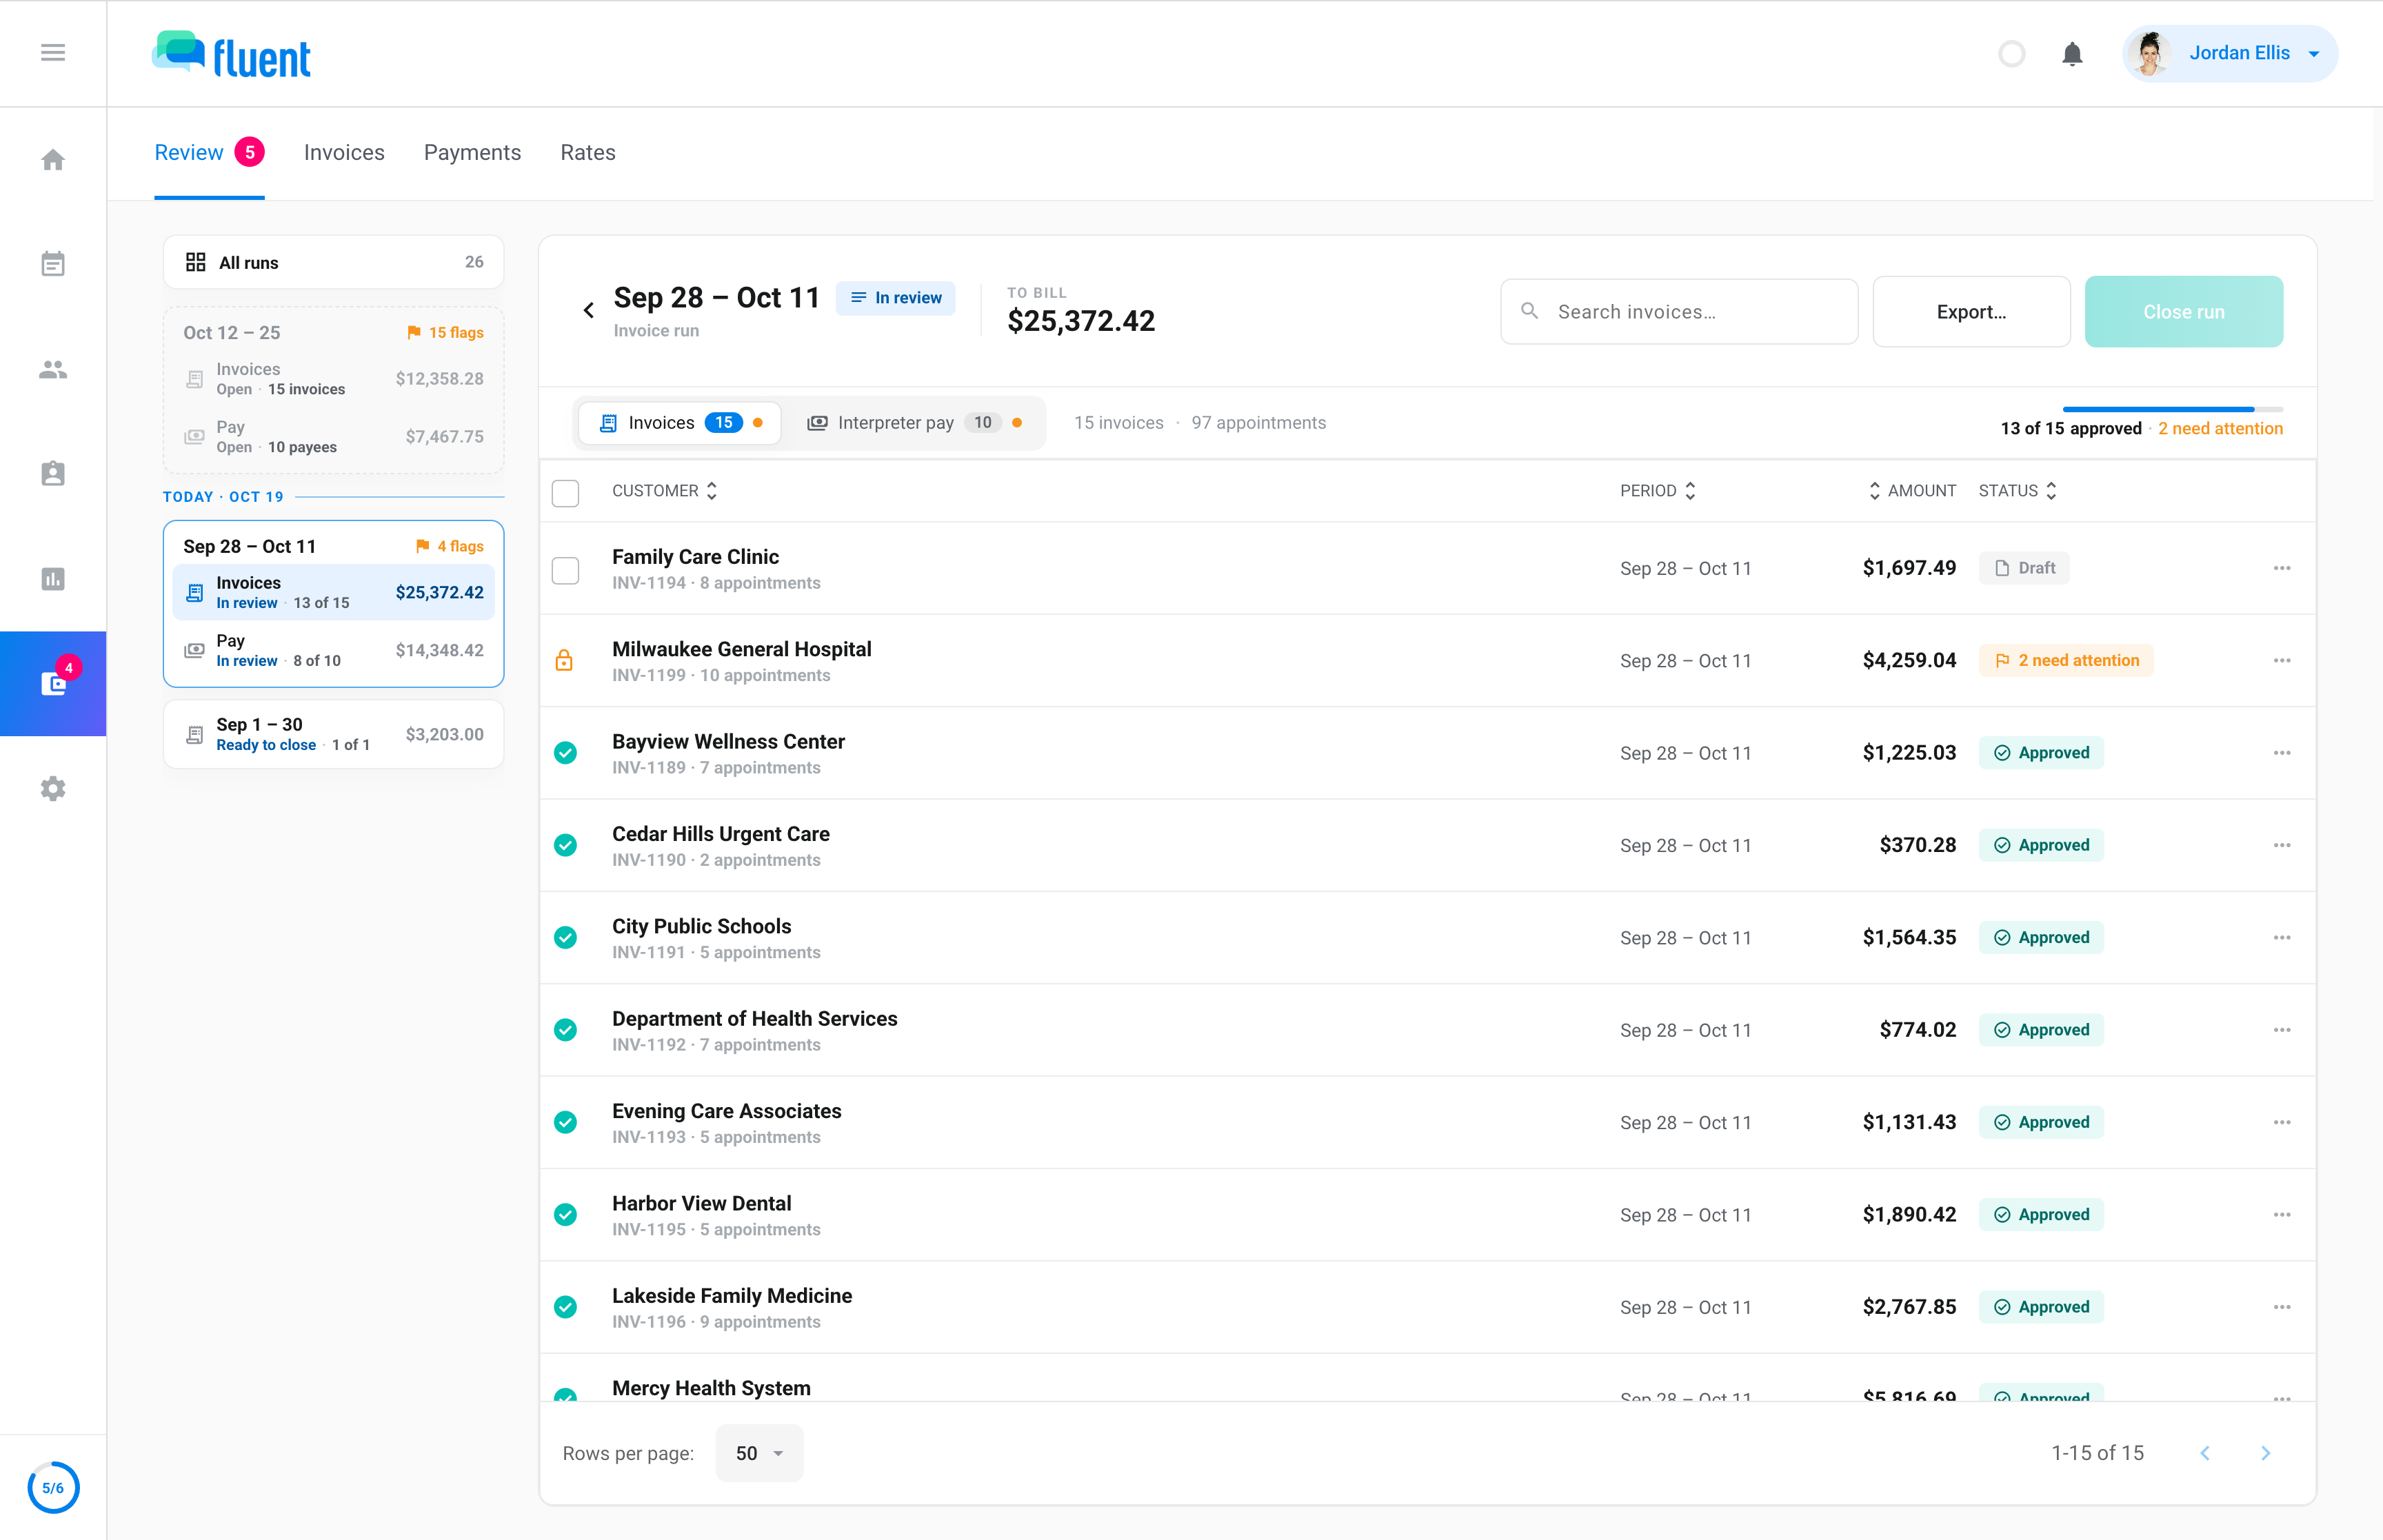Go back using the left chevron
The width and height of the screenshot is (2383, 1540).
click(589, 311)
